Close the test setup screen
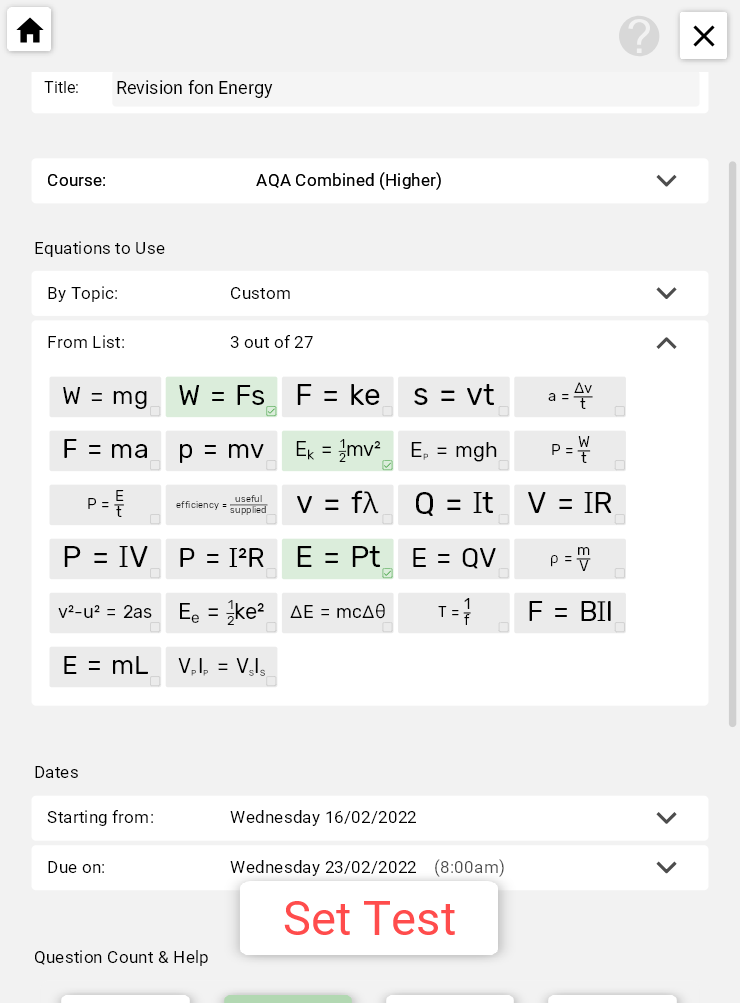The image size is (740, 1003). 703,36
